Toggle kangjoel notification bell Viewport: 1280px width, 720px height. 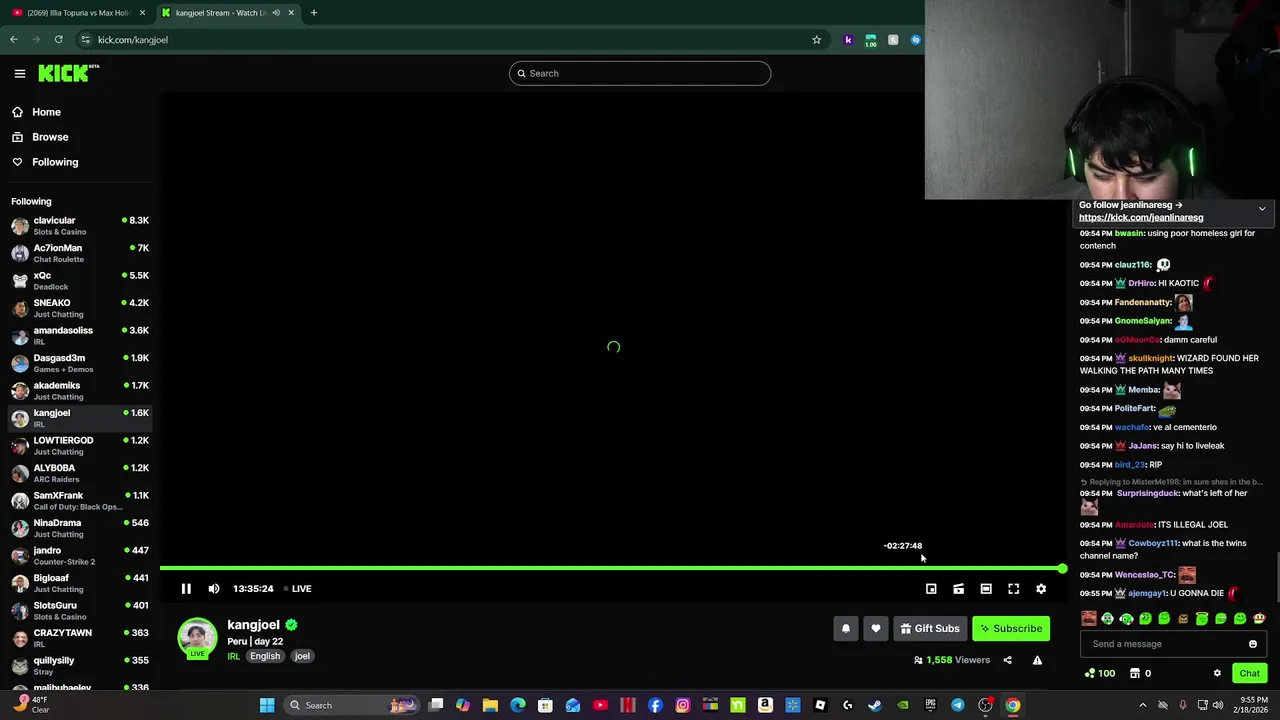(x=846, y=629)
